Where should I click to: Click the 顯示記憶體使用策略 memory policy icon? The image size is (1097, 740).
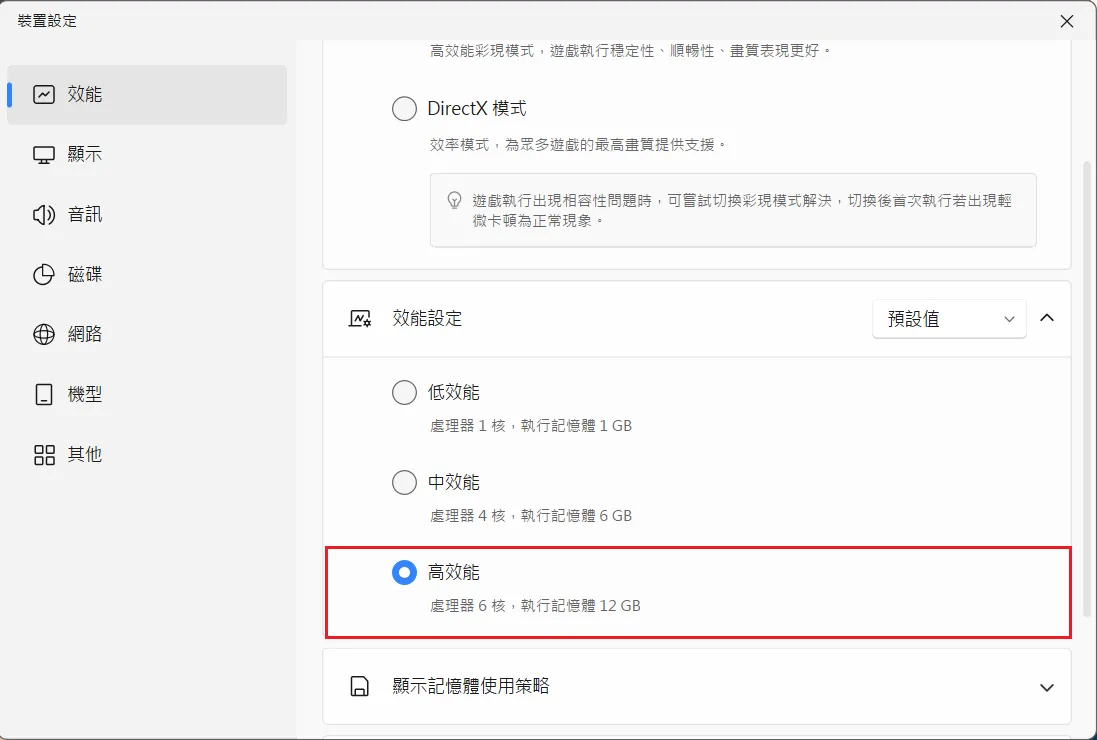click(359, 687)
